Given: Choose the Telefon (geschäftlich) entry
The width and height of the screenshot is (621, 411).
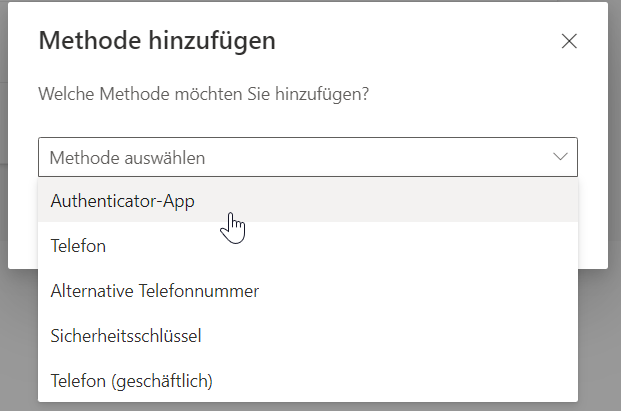Looking at the screenshot, I should coord(131,380).
